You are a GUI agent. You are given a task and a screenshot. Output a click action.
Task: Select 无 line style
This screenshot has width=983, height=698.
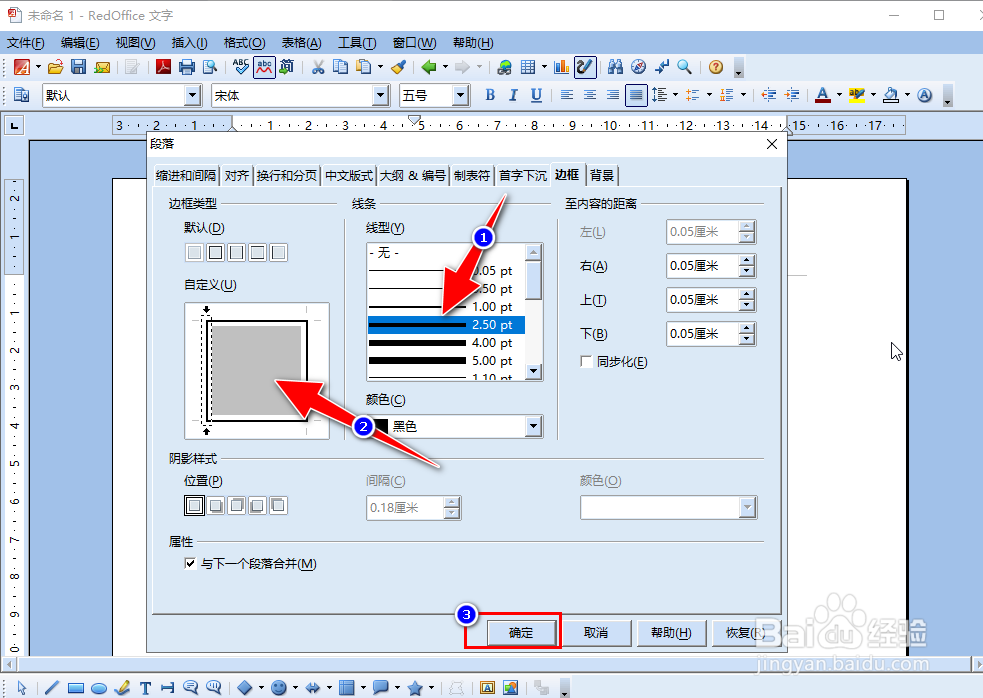coord(446,253)
